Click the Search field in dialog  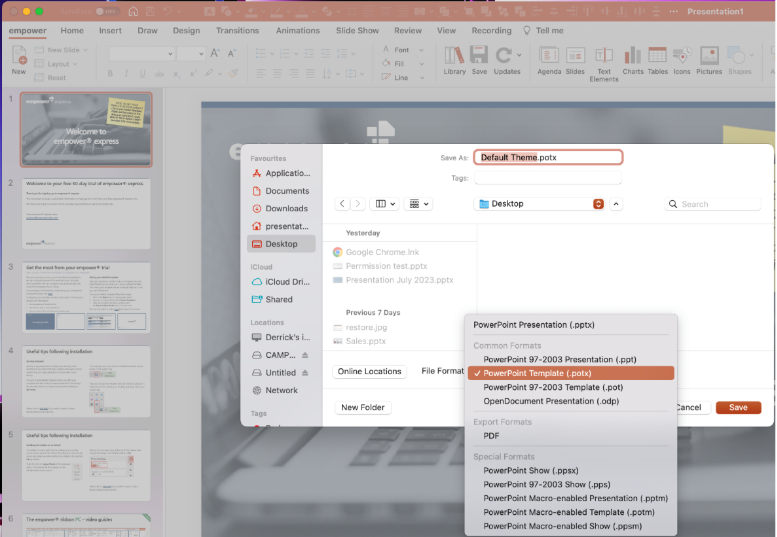click(713, 204)
